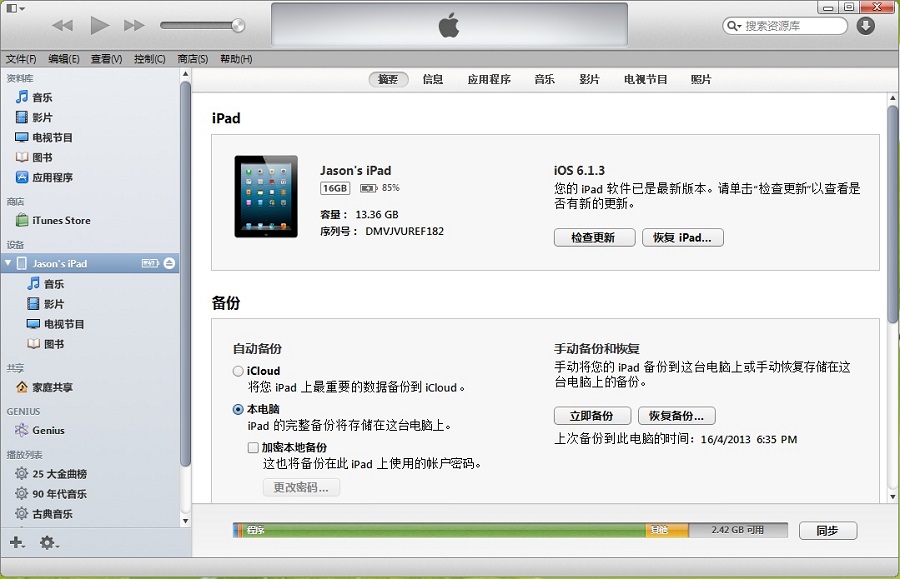This screenshot has height=579, width=900.
Task: Click the iPad device thumbnail image
Action: pos(266,196)
